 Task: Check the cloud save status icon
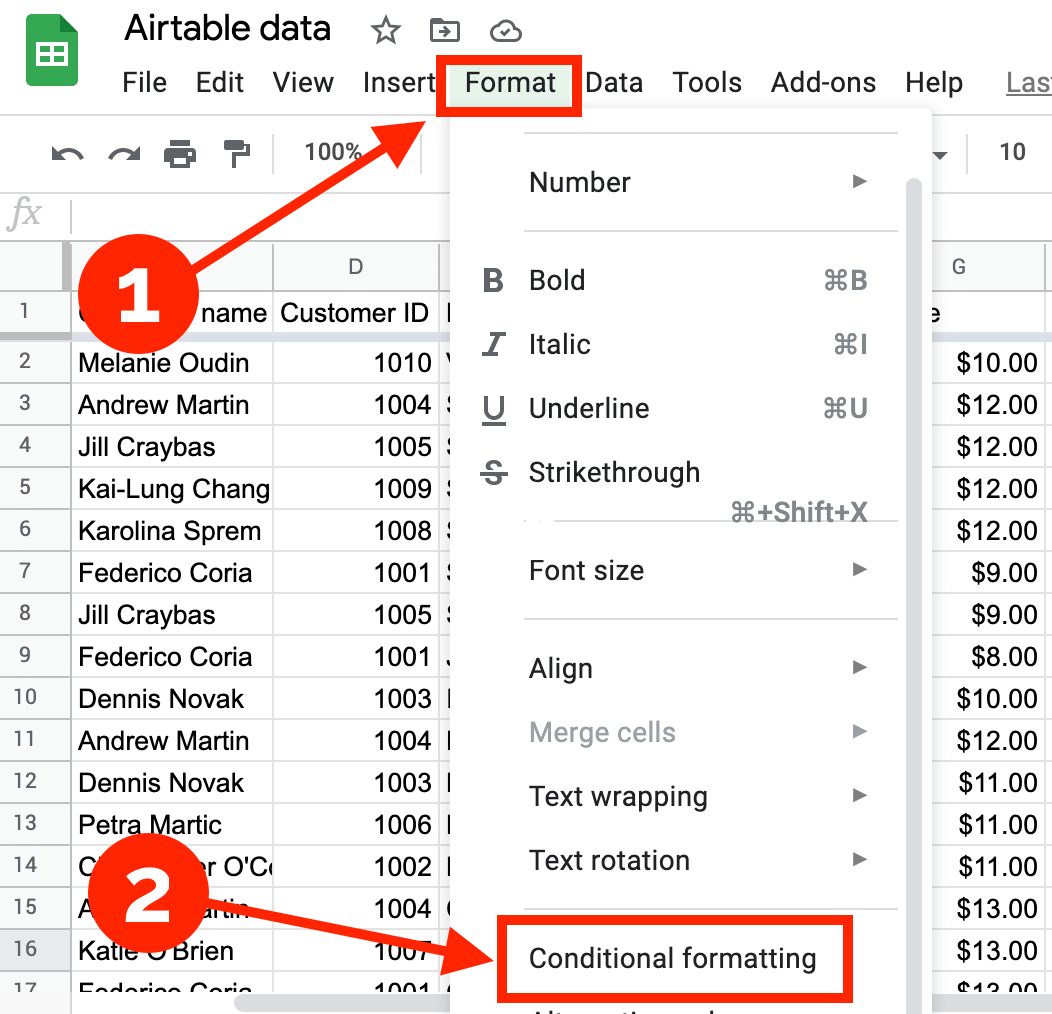(x=506, y=31)
